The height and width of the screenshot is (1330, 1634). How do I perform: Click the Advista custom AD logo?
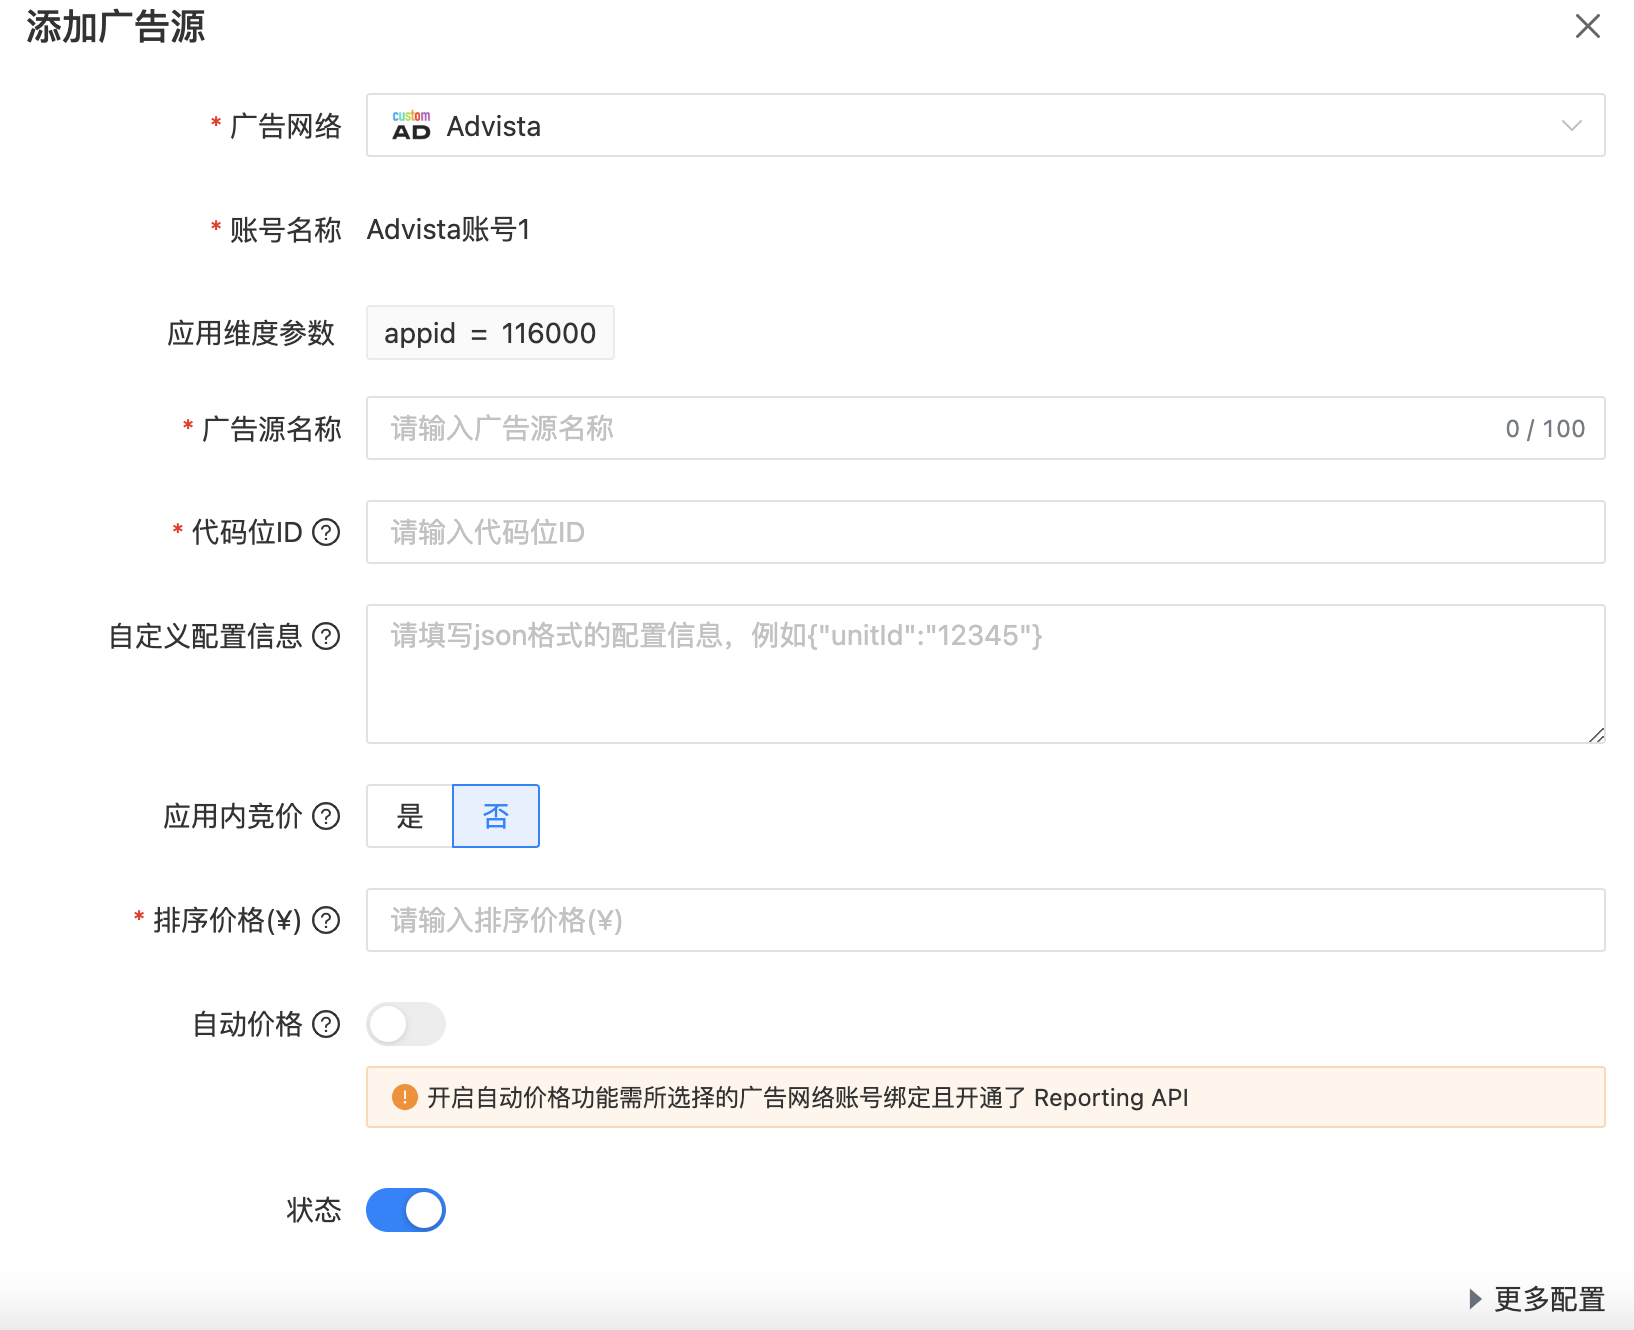point(411,126)
